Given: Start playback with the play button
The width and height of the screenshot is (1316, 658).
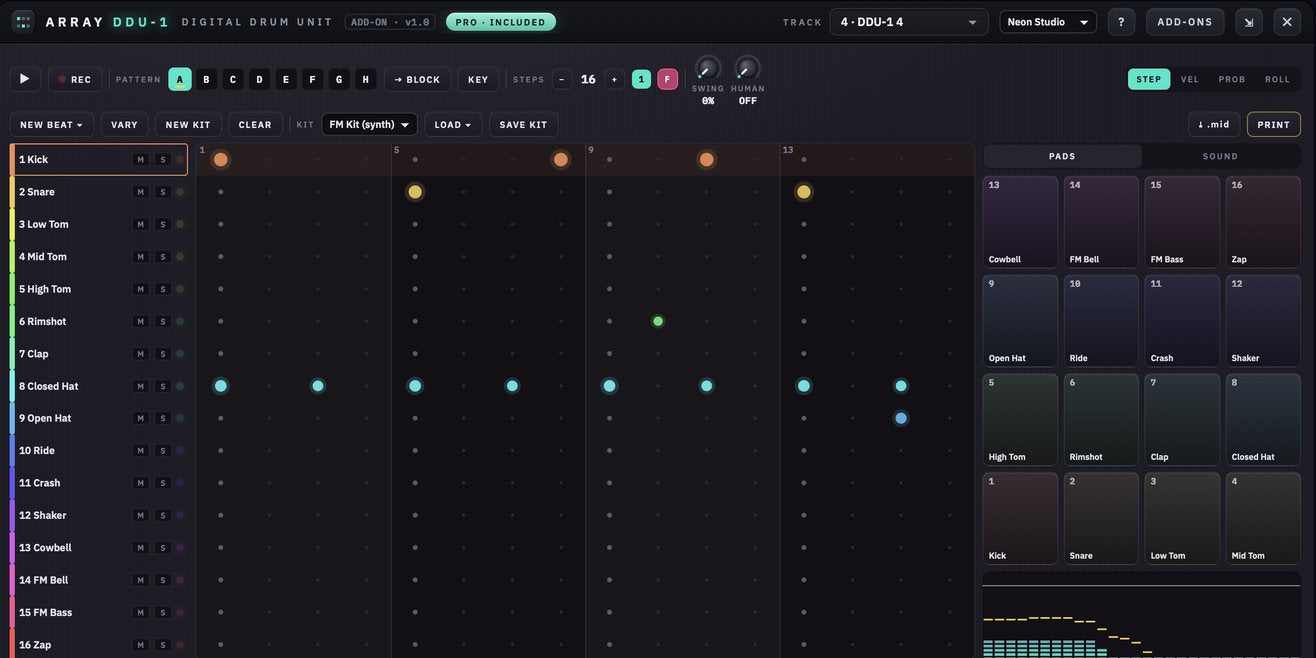Looking at the screenshot, I should coord(25,79).
